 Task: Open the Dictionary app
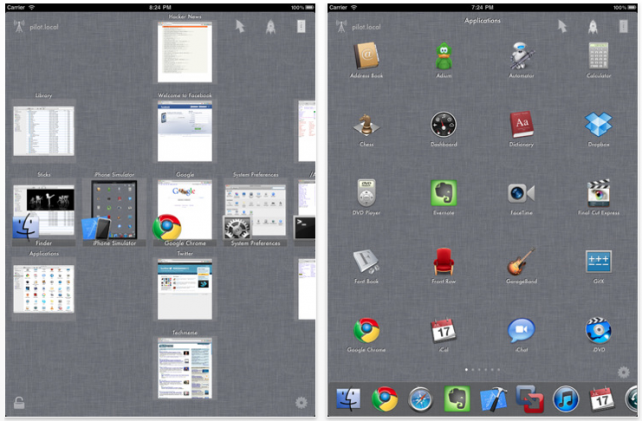point(521,124)
